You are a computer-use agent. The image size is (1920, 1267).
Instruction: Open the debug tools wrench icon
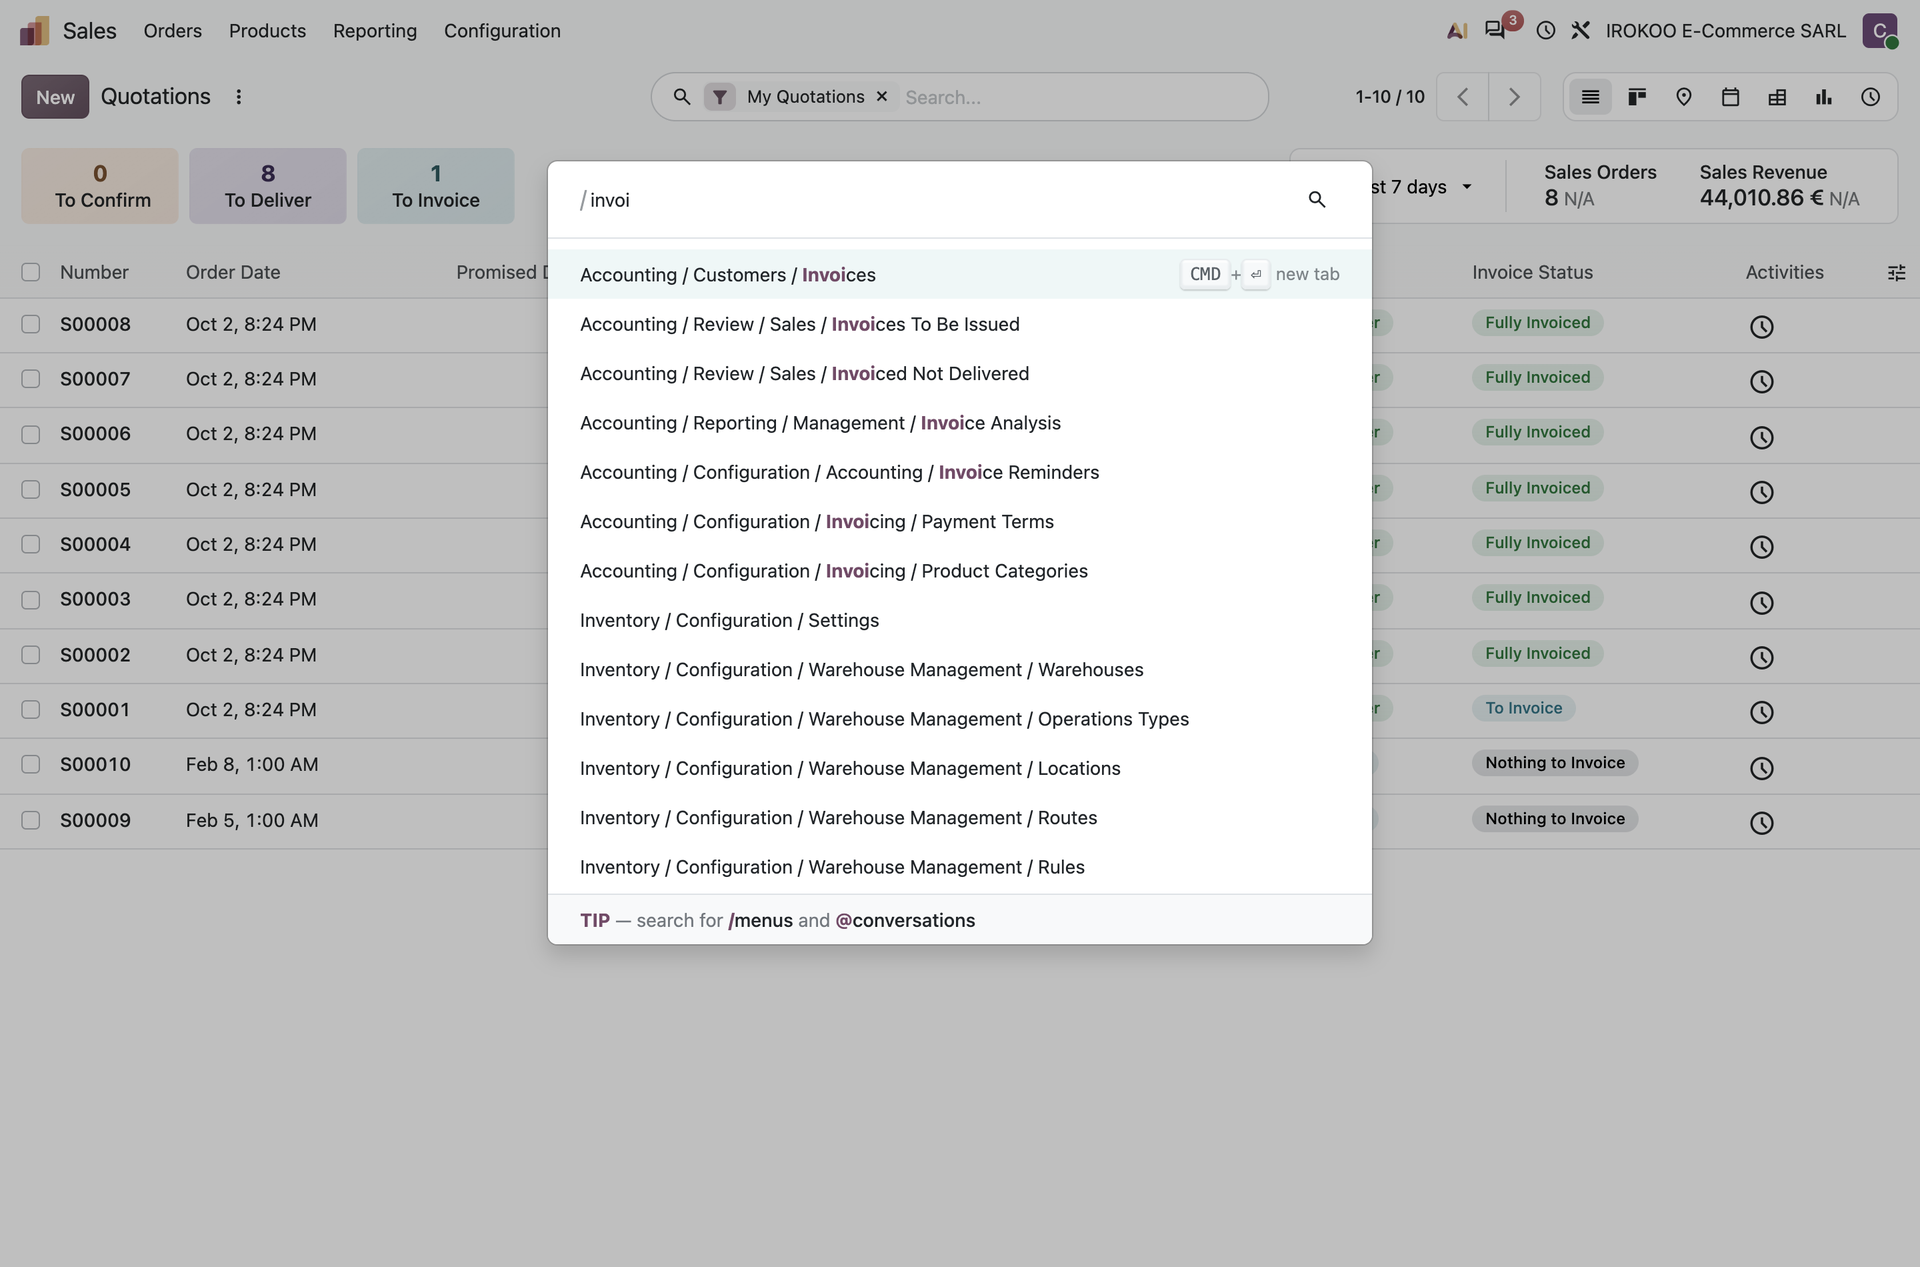pyautogui.click(x=1580, y=31)
